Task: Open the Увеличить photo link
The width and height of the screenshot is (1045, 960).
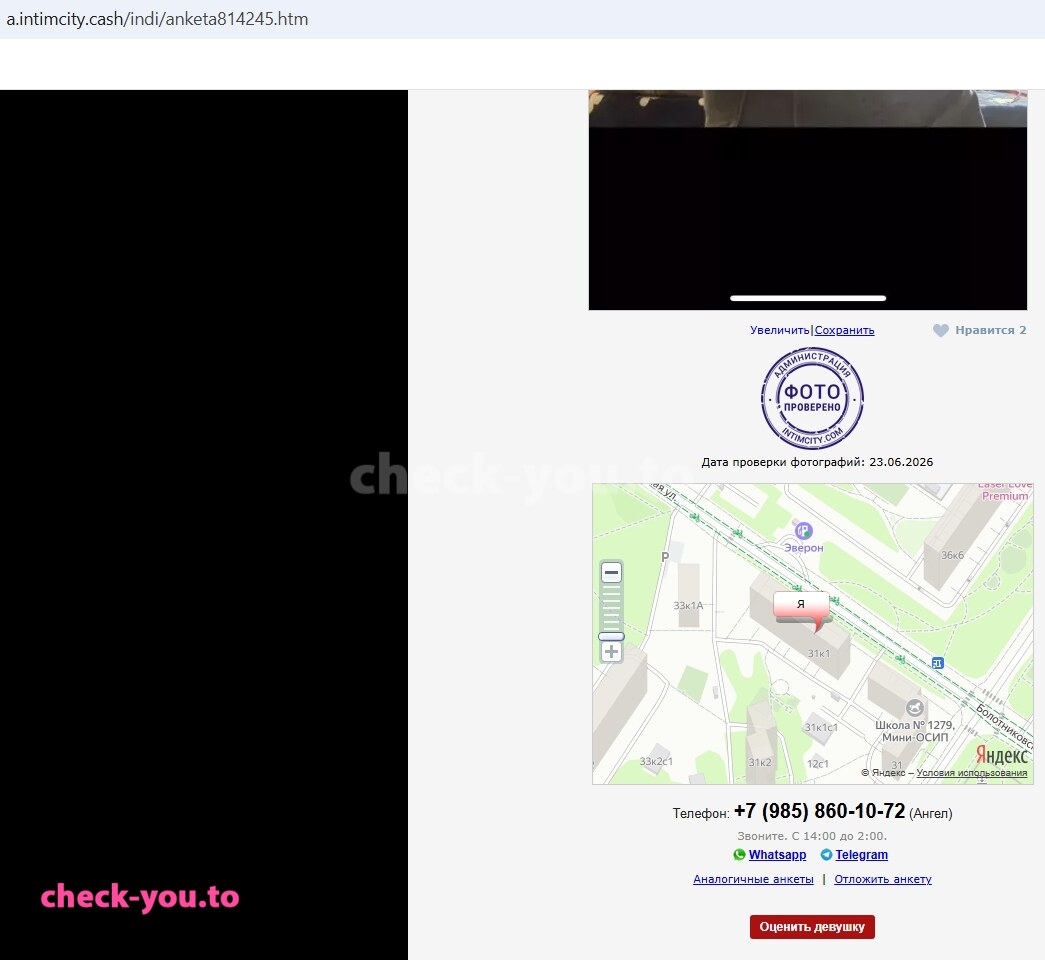Action: coord(779,330)
